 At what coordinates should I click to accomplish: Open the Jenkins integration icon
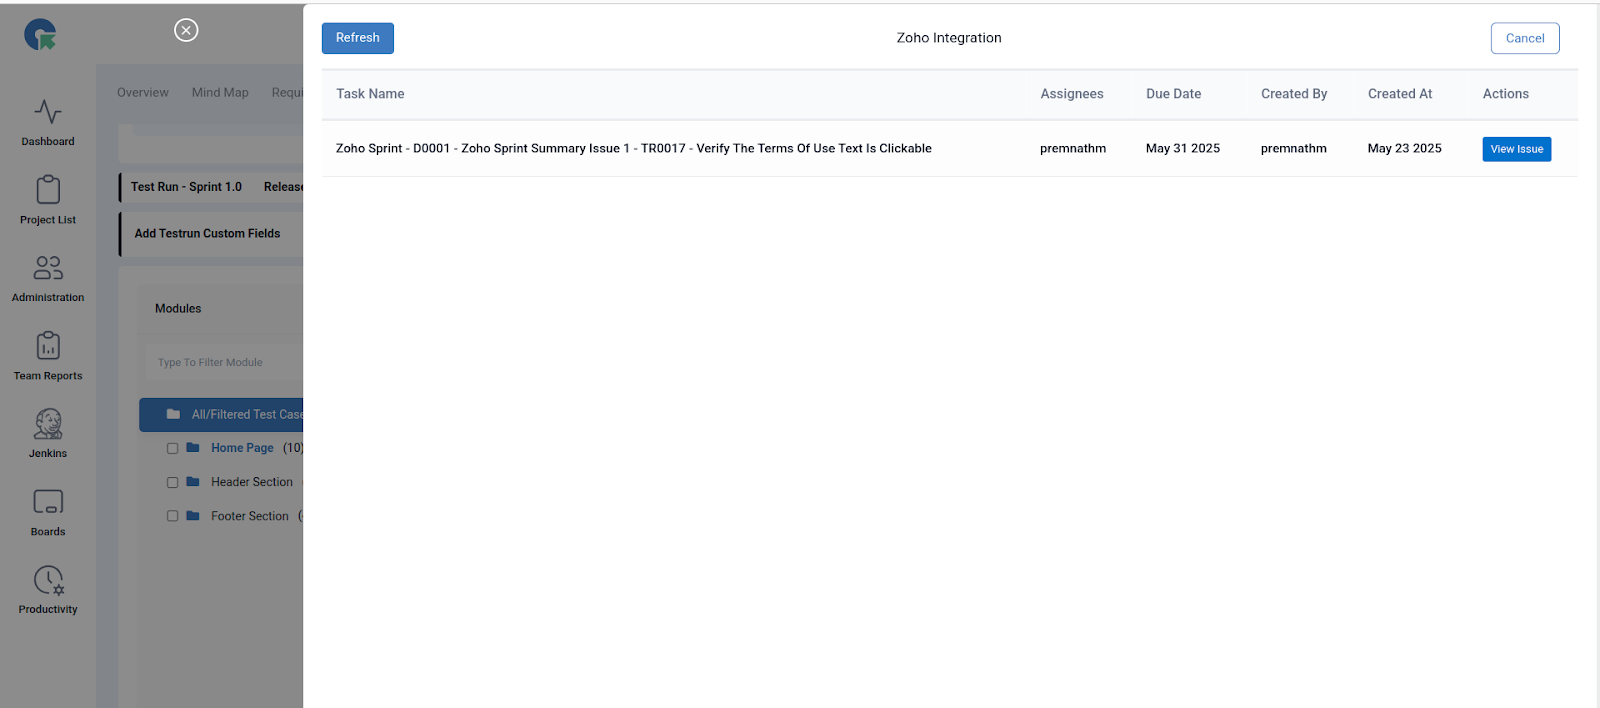48,424
